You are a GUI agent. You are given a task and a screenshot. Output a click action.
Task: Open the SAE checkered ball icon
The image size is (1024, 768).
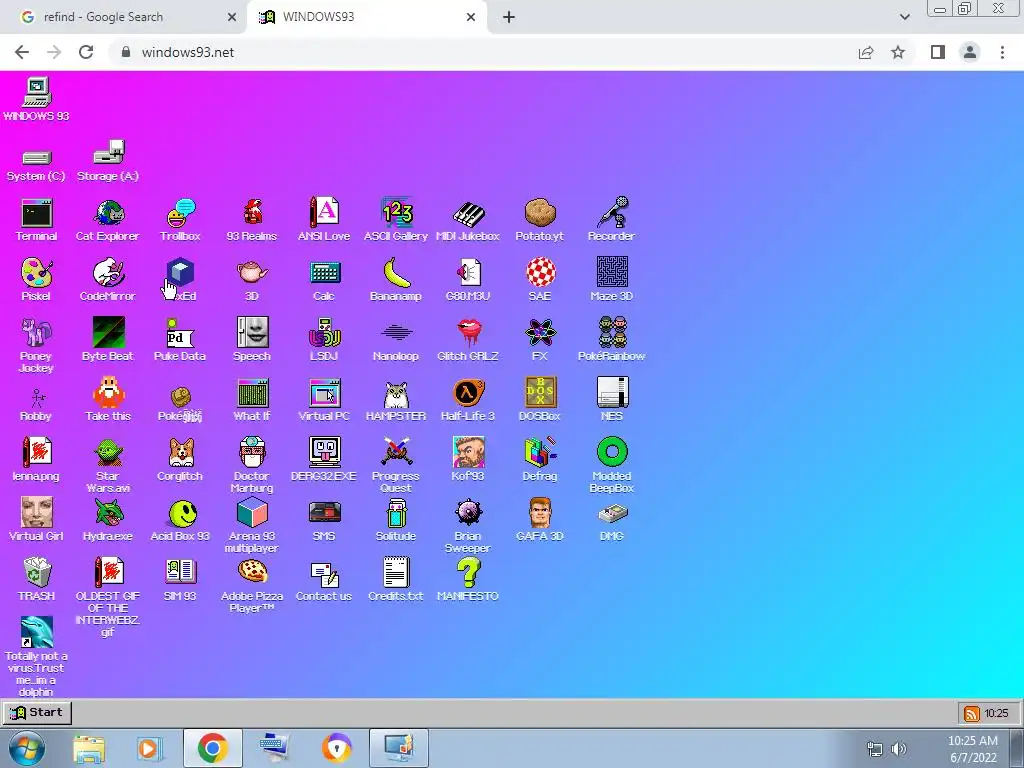click(540, 280)
